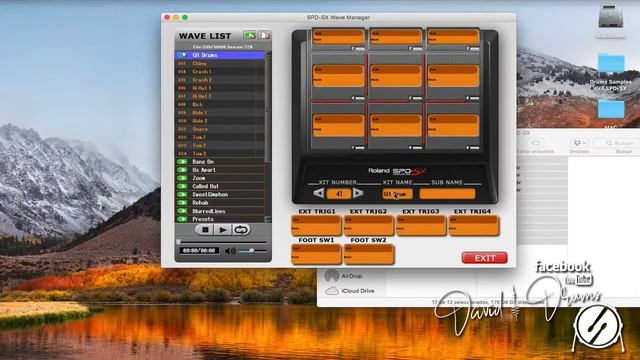Select pad 5 wave slot
Image resolution: width=640 pixels, height=360 pixels.
click(396, 76)
